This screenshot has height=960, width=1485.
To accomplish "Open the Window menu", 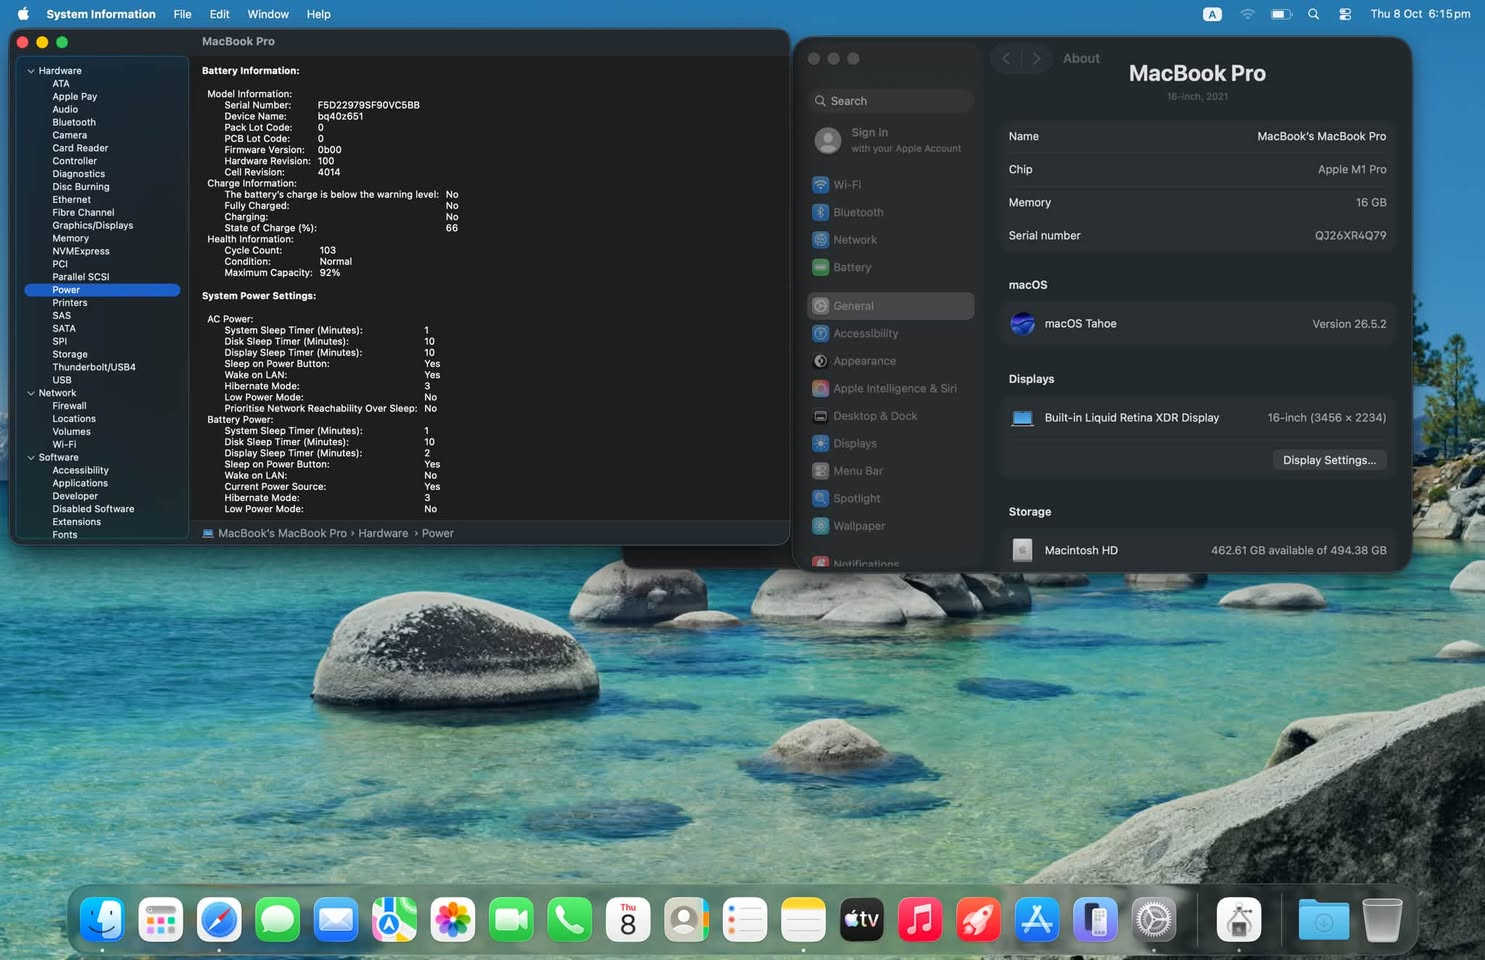I will (x=268, y=14).
